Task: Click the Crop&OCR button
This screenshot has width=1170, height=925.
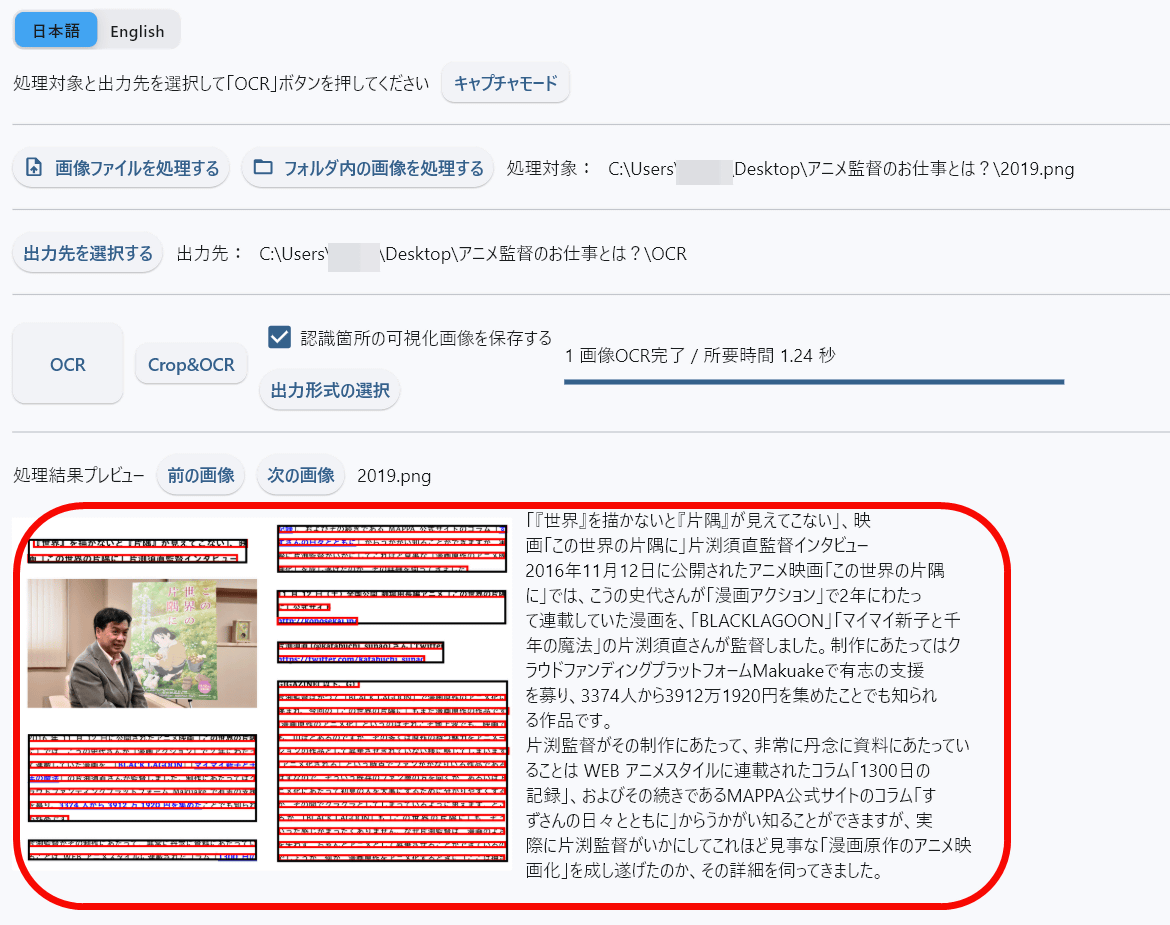Action: coord(191,364)
